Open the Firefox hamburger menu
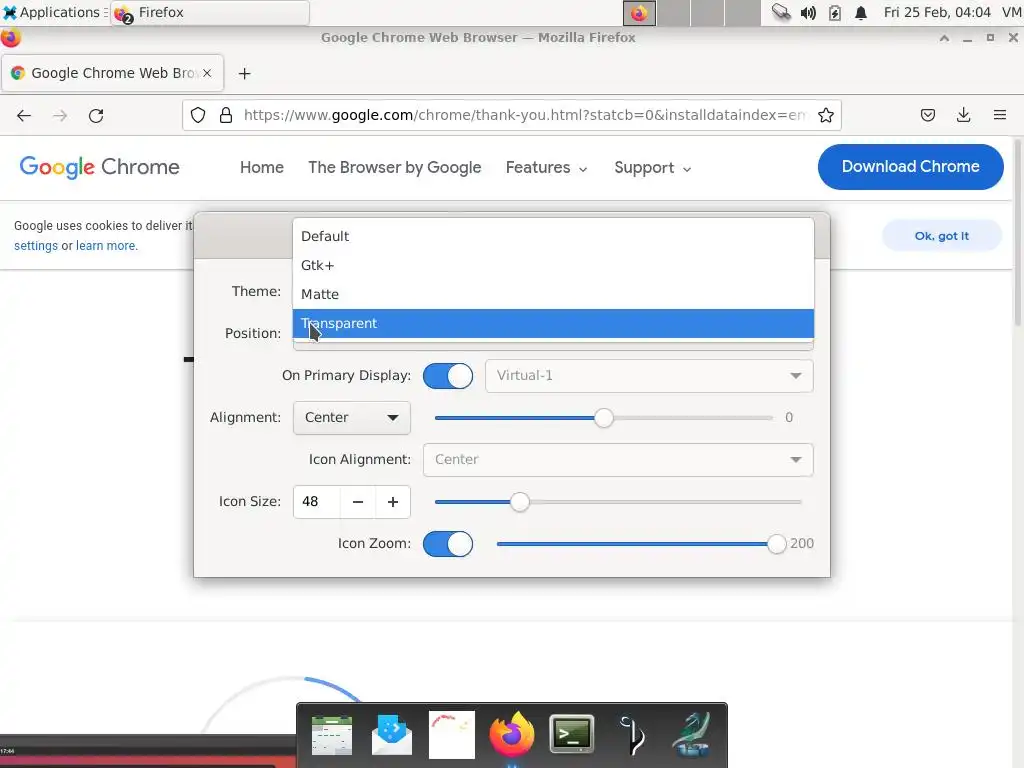 (999, 116)
